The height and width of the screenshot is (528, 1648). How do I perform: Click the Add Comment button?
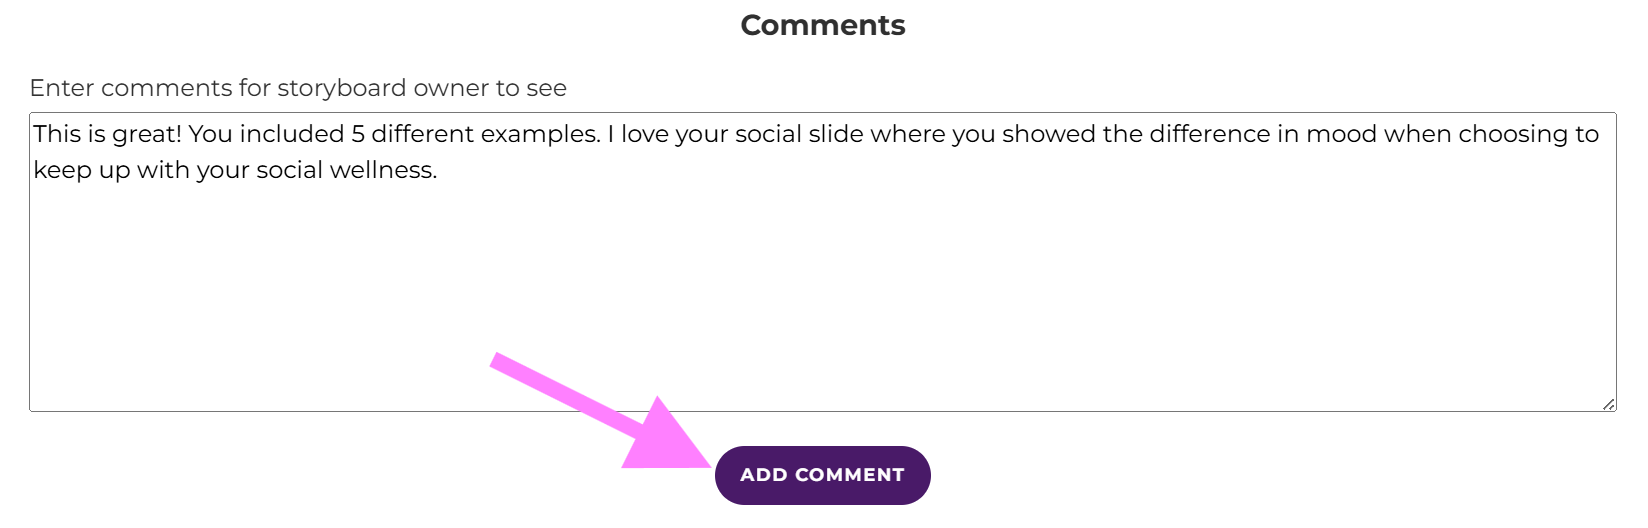pos(822,475)
